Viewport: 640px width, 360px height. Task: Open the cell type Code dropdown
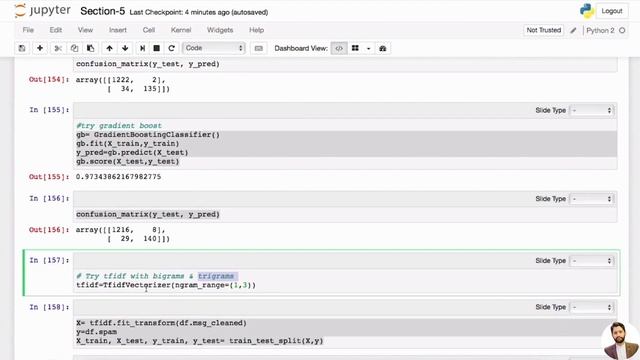click(213, 48)
